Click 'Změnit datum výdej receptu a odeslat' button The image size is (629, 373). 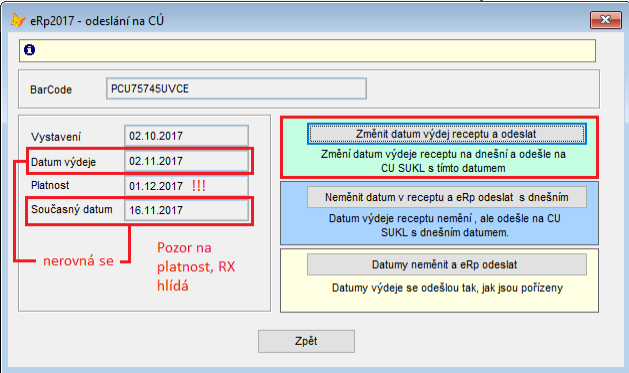point(446,134)
